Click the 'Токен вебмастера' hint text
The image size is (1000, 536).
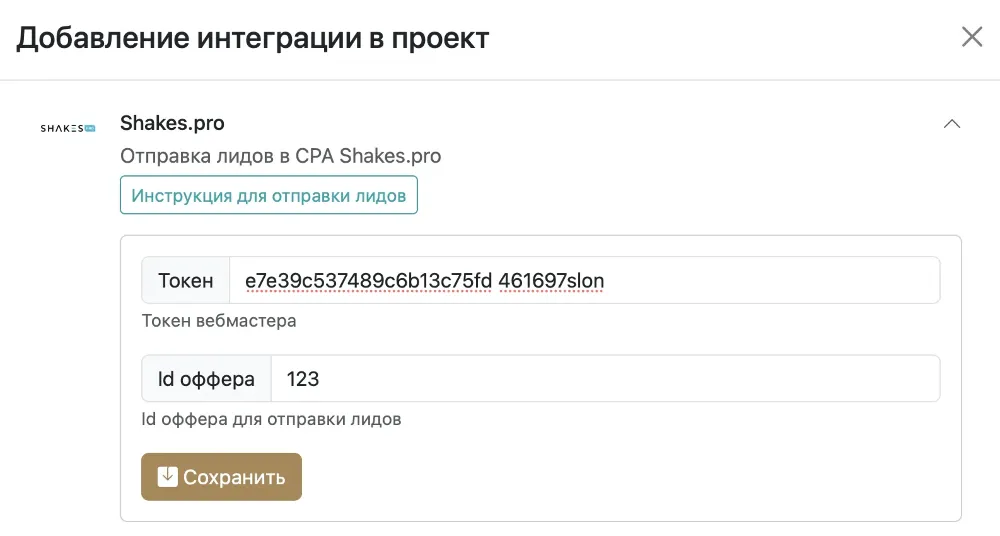coord(219,321)
